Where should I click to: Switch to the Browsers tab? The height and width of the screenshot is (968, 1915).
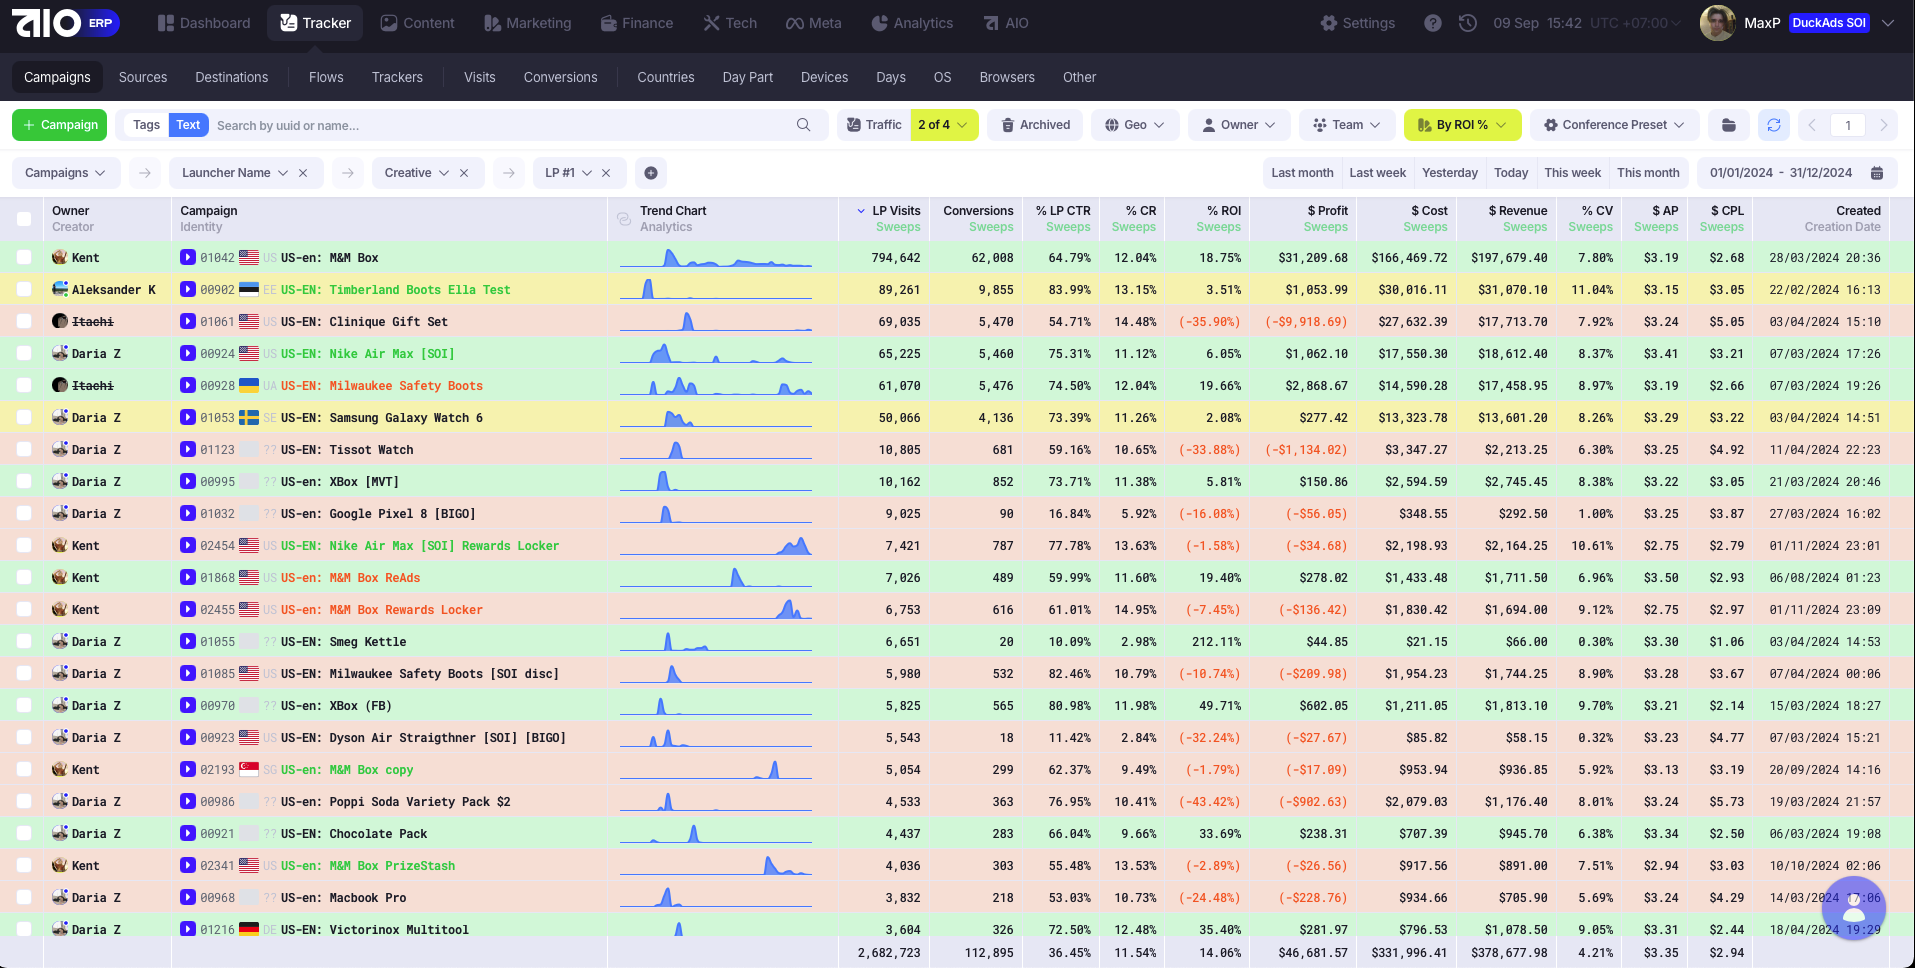[x=1007, y=77]
